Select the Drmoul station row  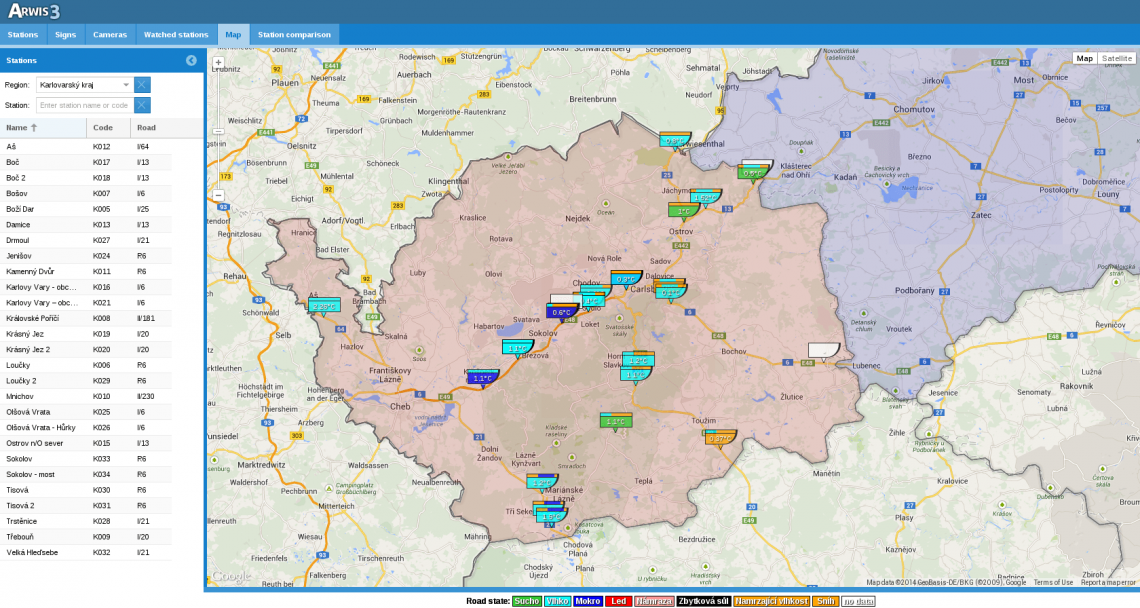(86, 241)
